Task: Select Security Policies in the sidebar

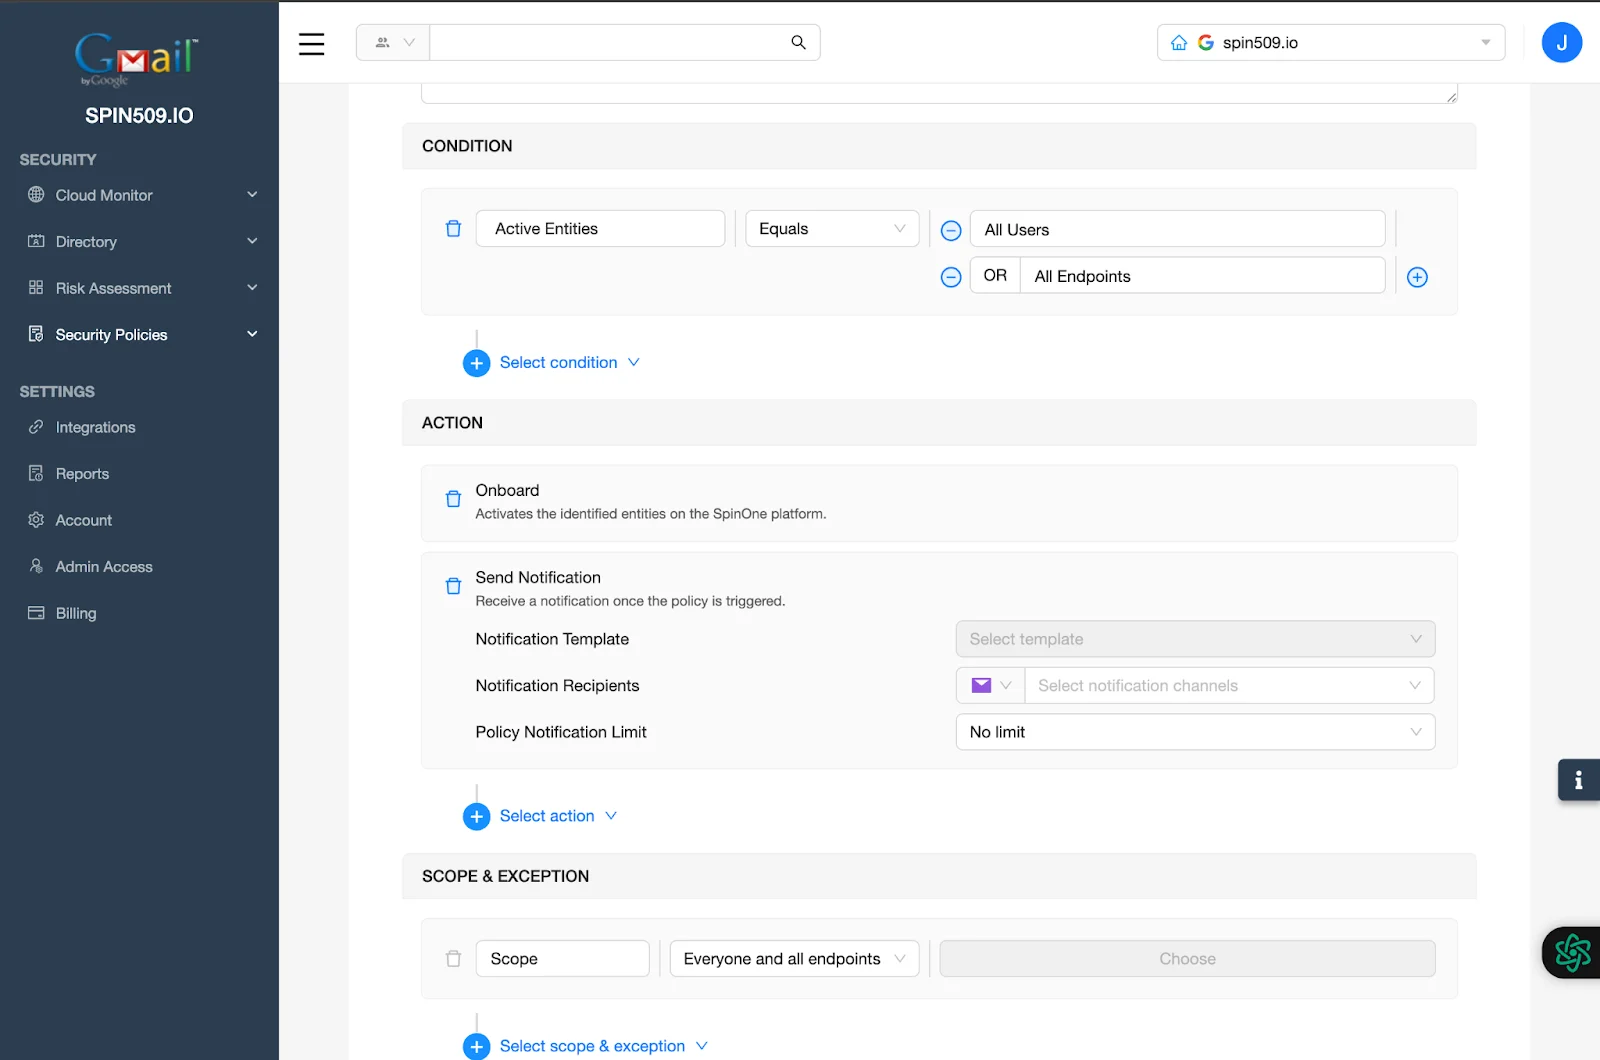Action: click(111, 334)
